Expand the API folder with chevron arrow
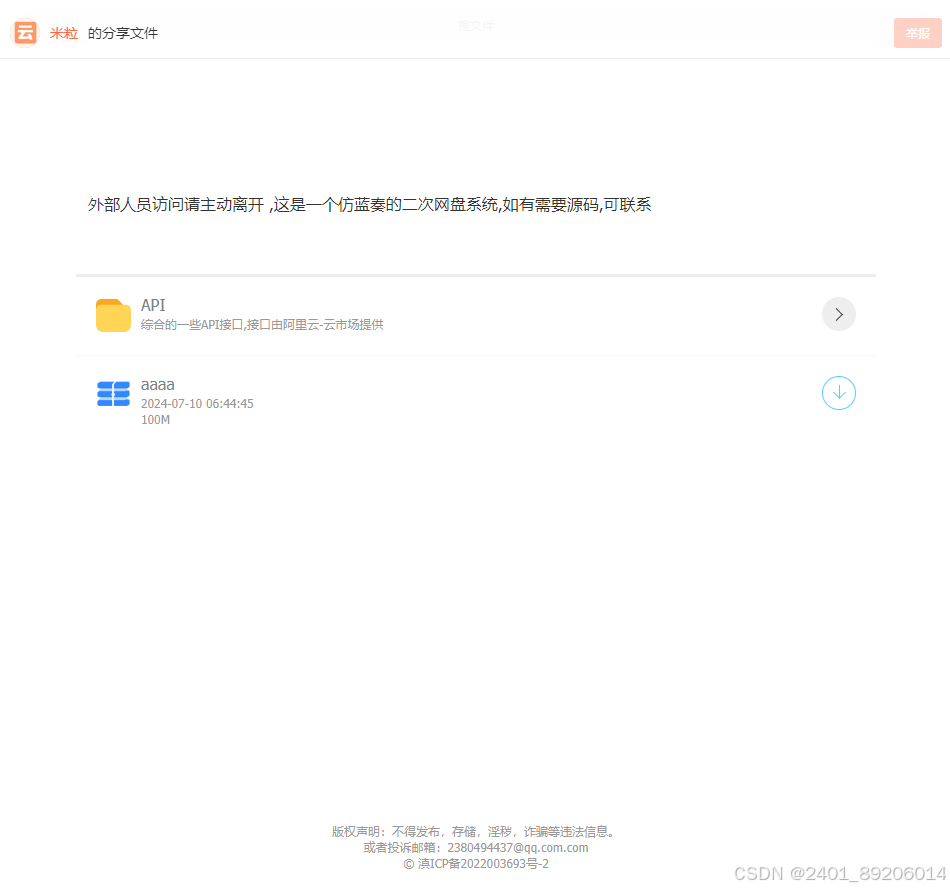Viewport: 950px width, 891px height. coord(838,314)
